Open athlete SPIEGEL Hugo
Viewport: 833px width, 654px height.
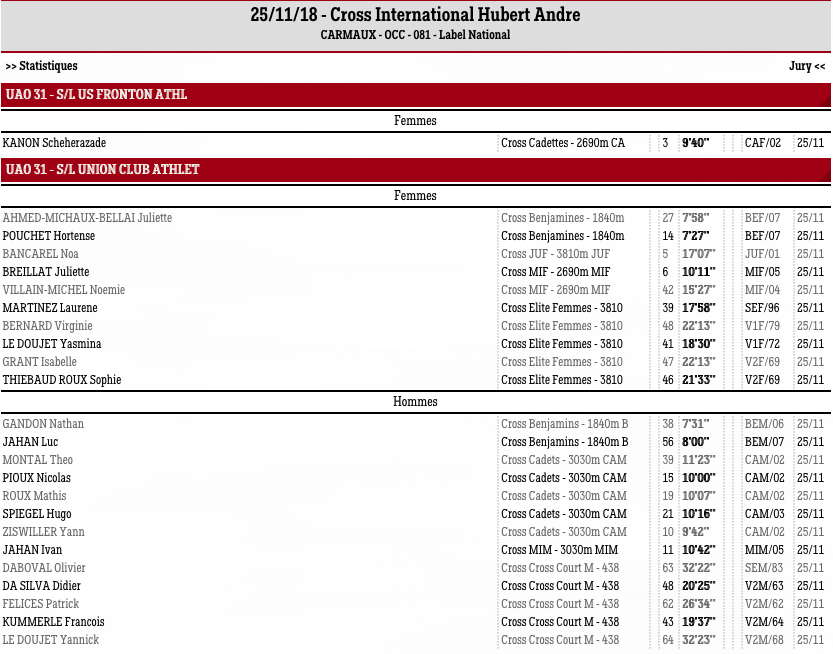click(x=37, y=514)
